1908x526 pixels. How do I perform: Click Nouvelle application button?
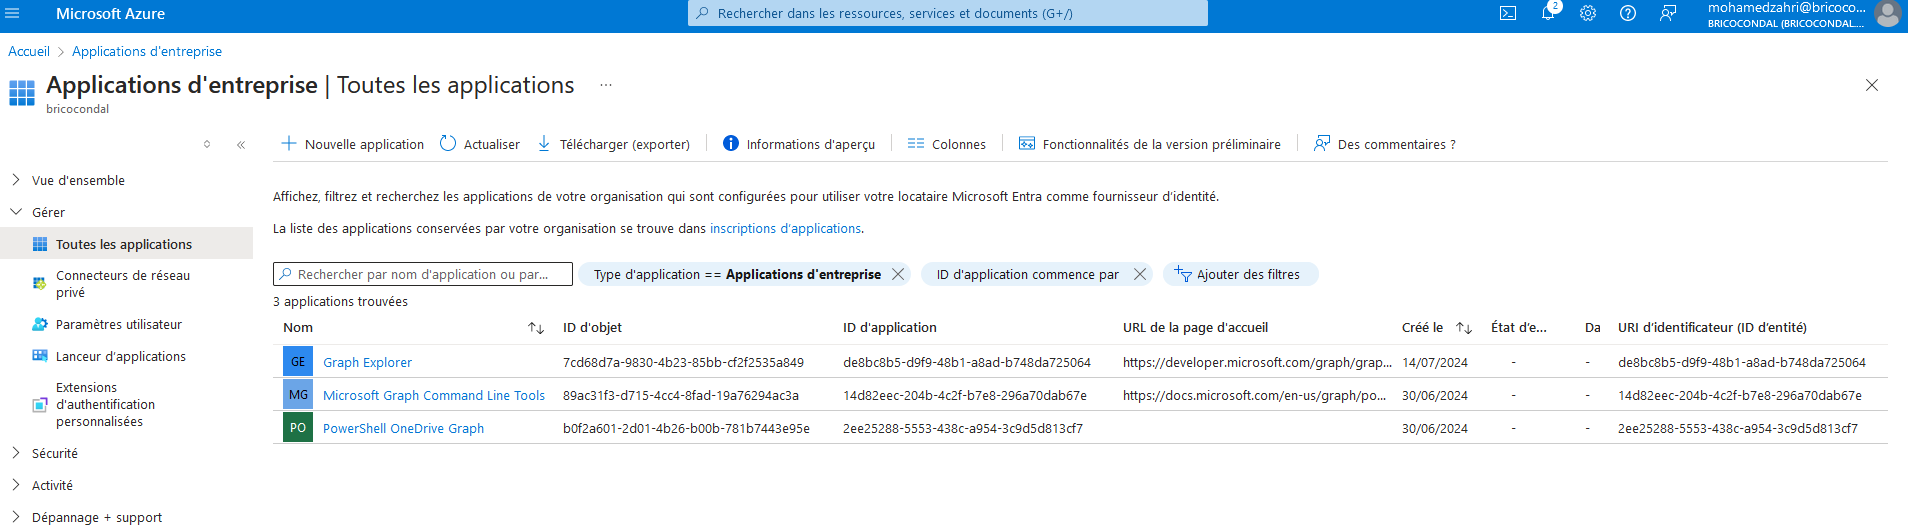tap(353, 144)
